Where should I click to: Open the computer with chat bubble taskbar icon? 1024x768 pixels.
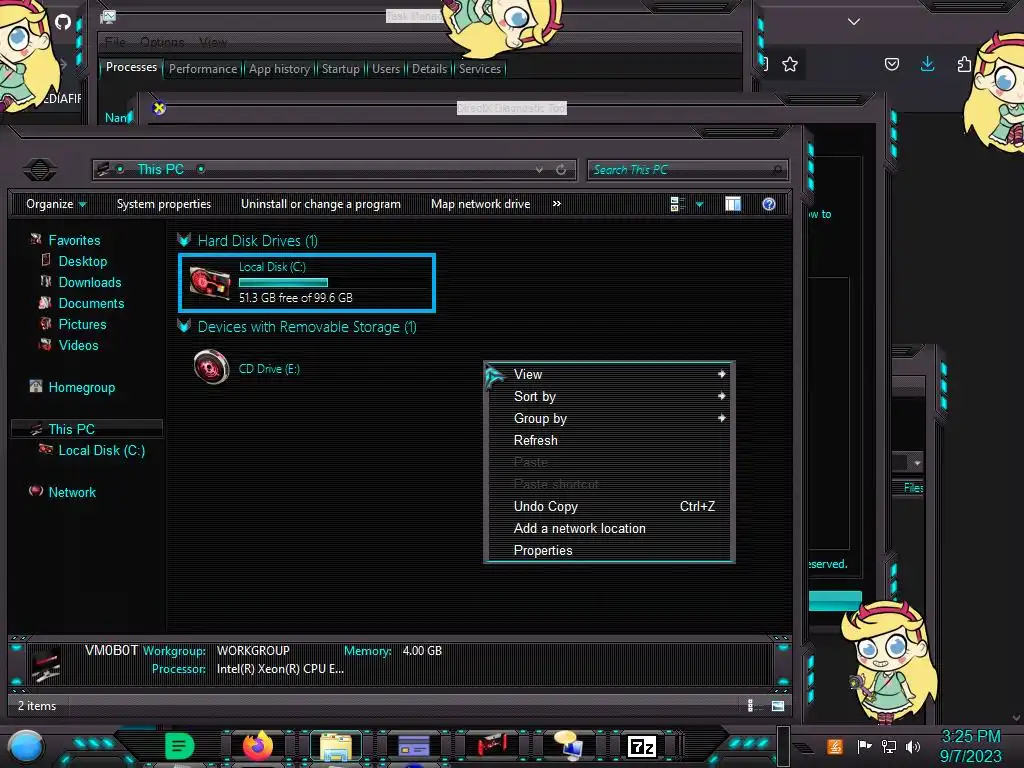point(568,746)
